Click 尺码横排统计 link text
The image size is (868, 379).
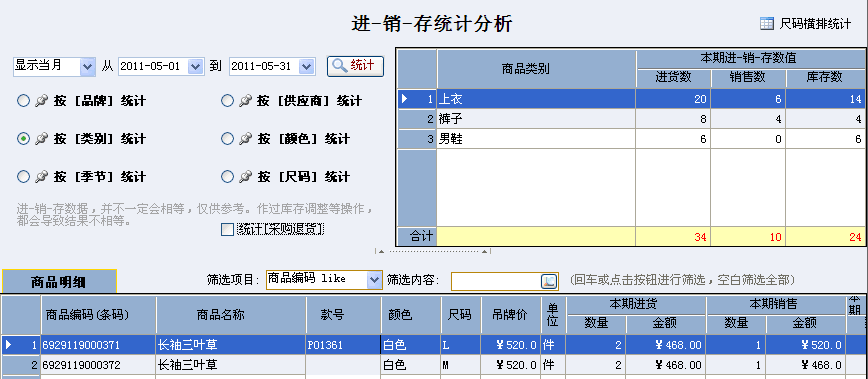point(815,24)
